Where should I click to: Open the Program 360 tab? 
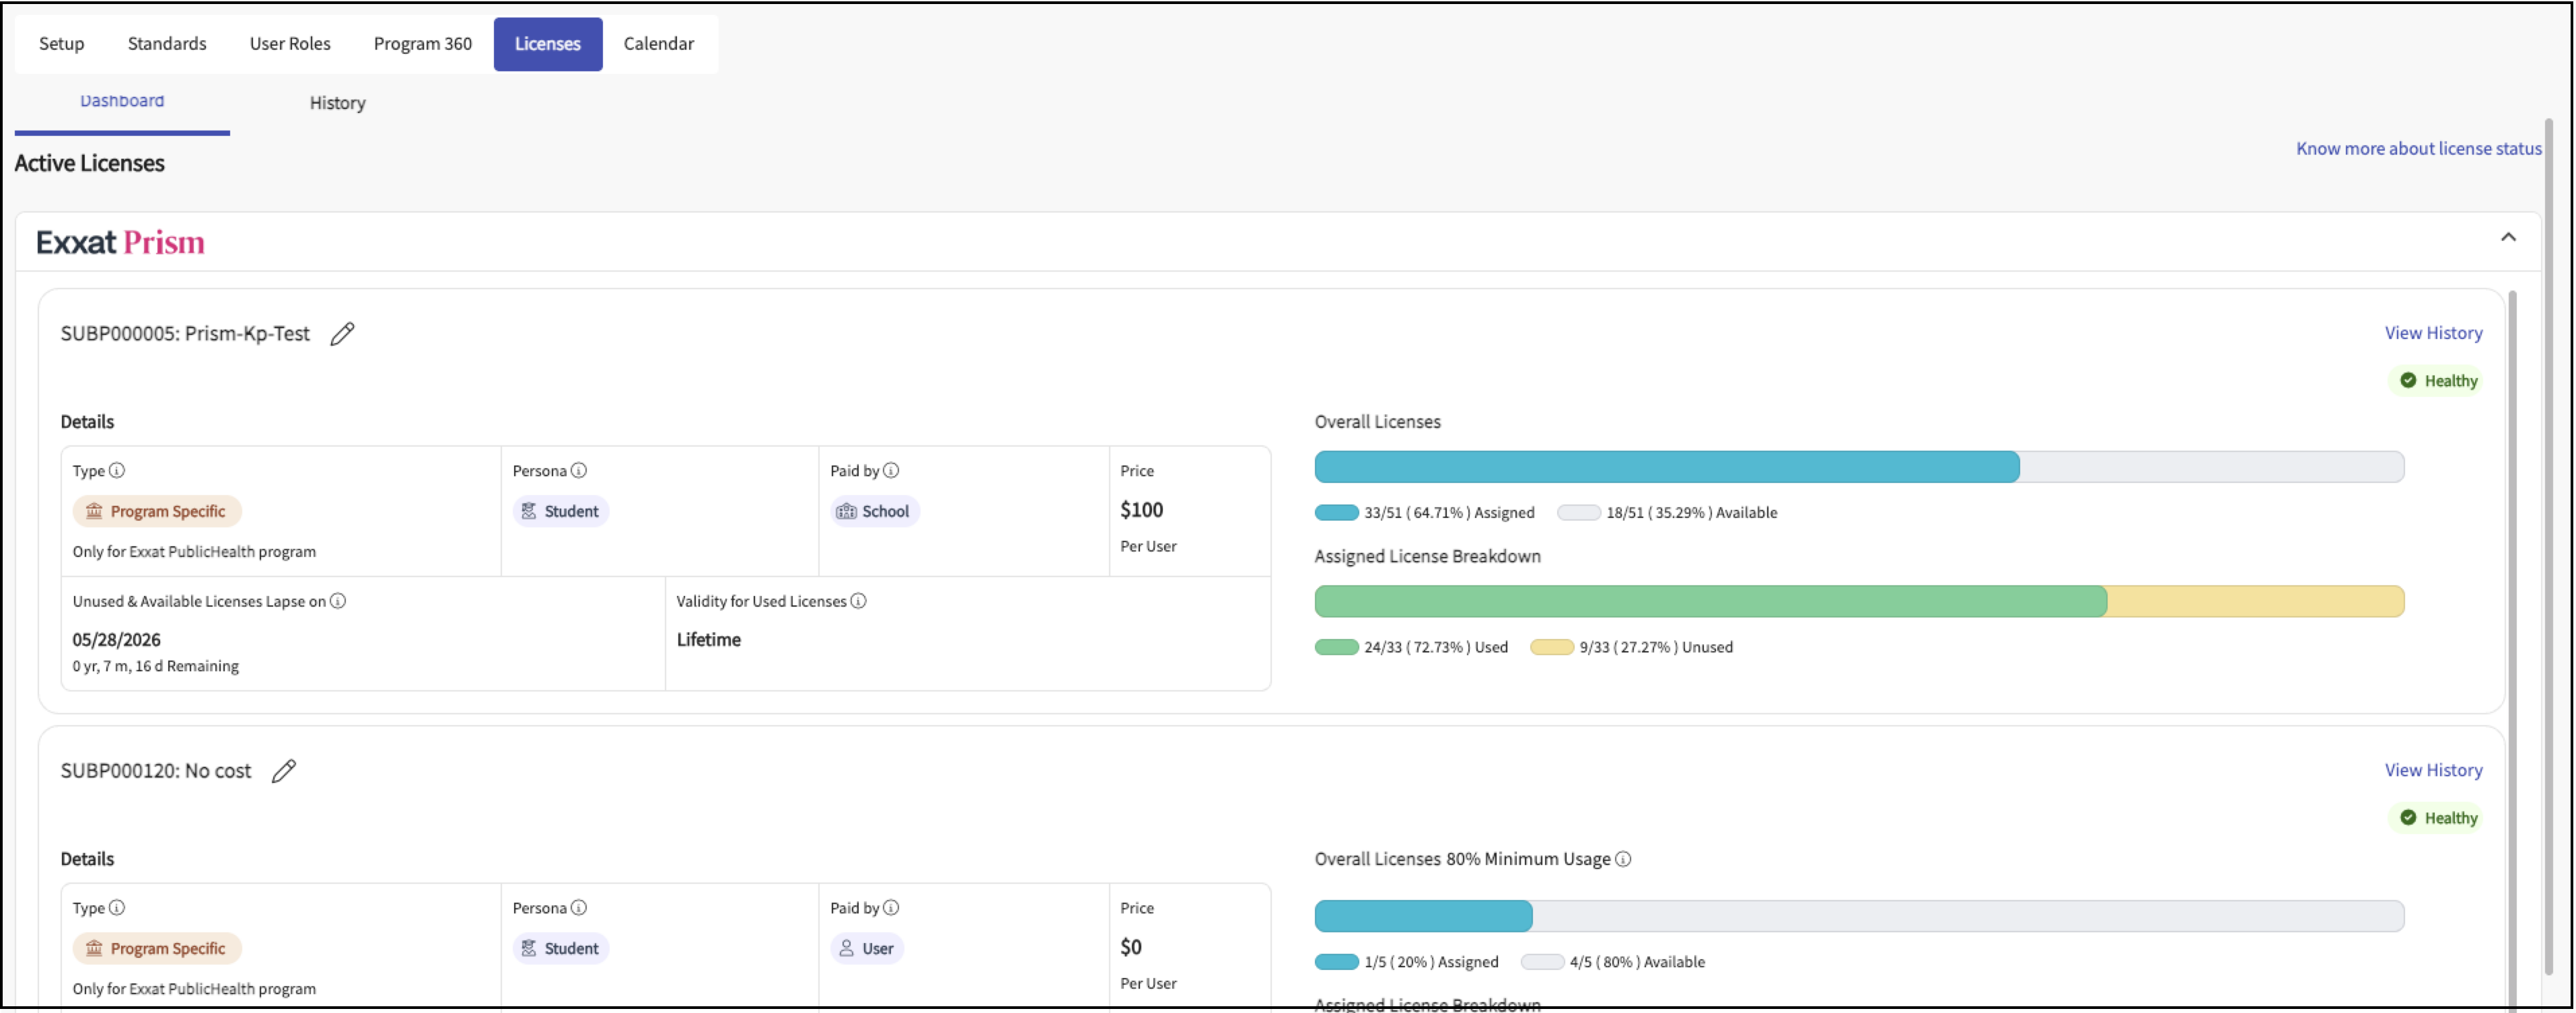(x=422, y=44)
